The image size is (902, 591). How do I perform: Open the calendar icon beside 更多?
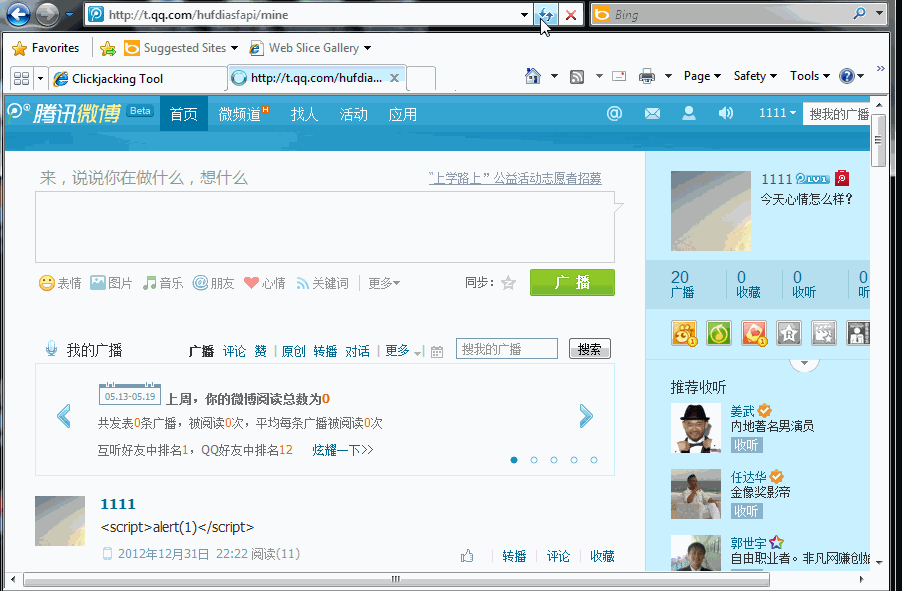(x=437, y=352)
